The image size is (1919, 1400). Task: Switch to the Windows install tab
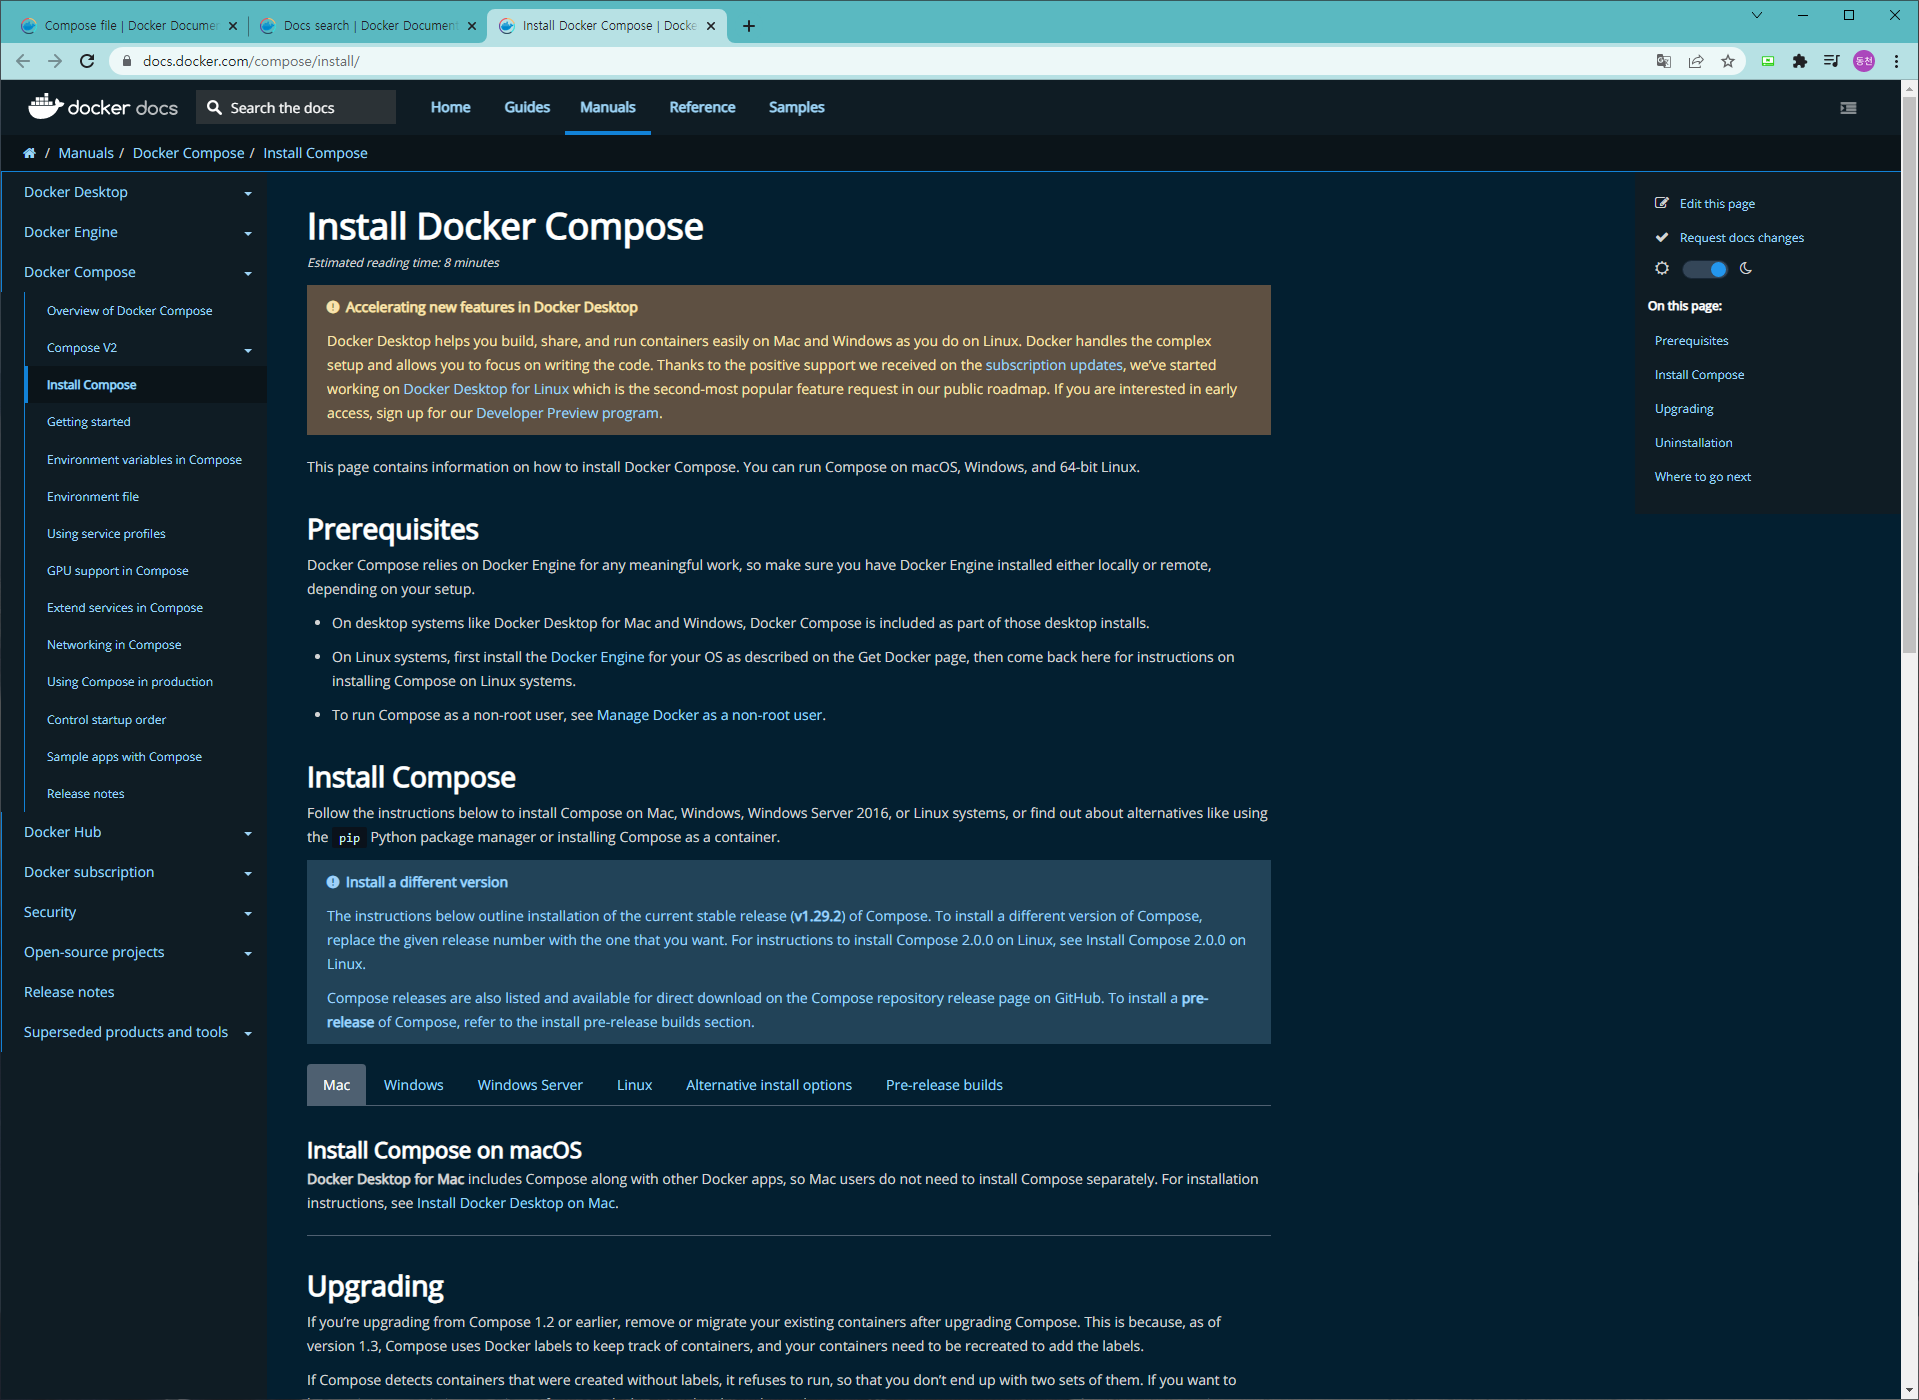(x=413, y=1085)
